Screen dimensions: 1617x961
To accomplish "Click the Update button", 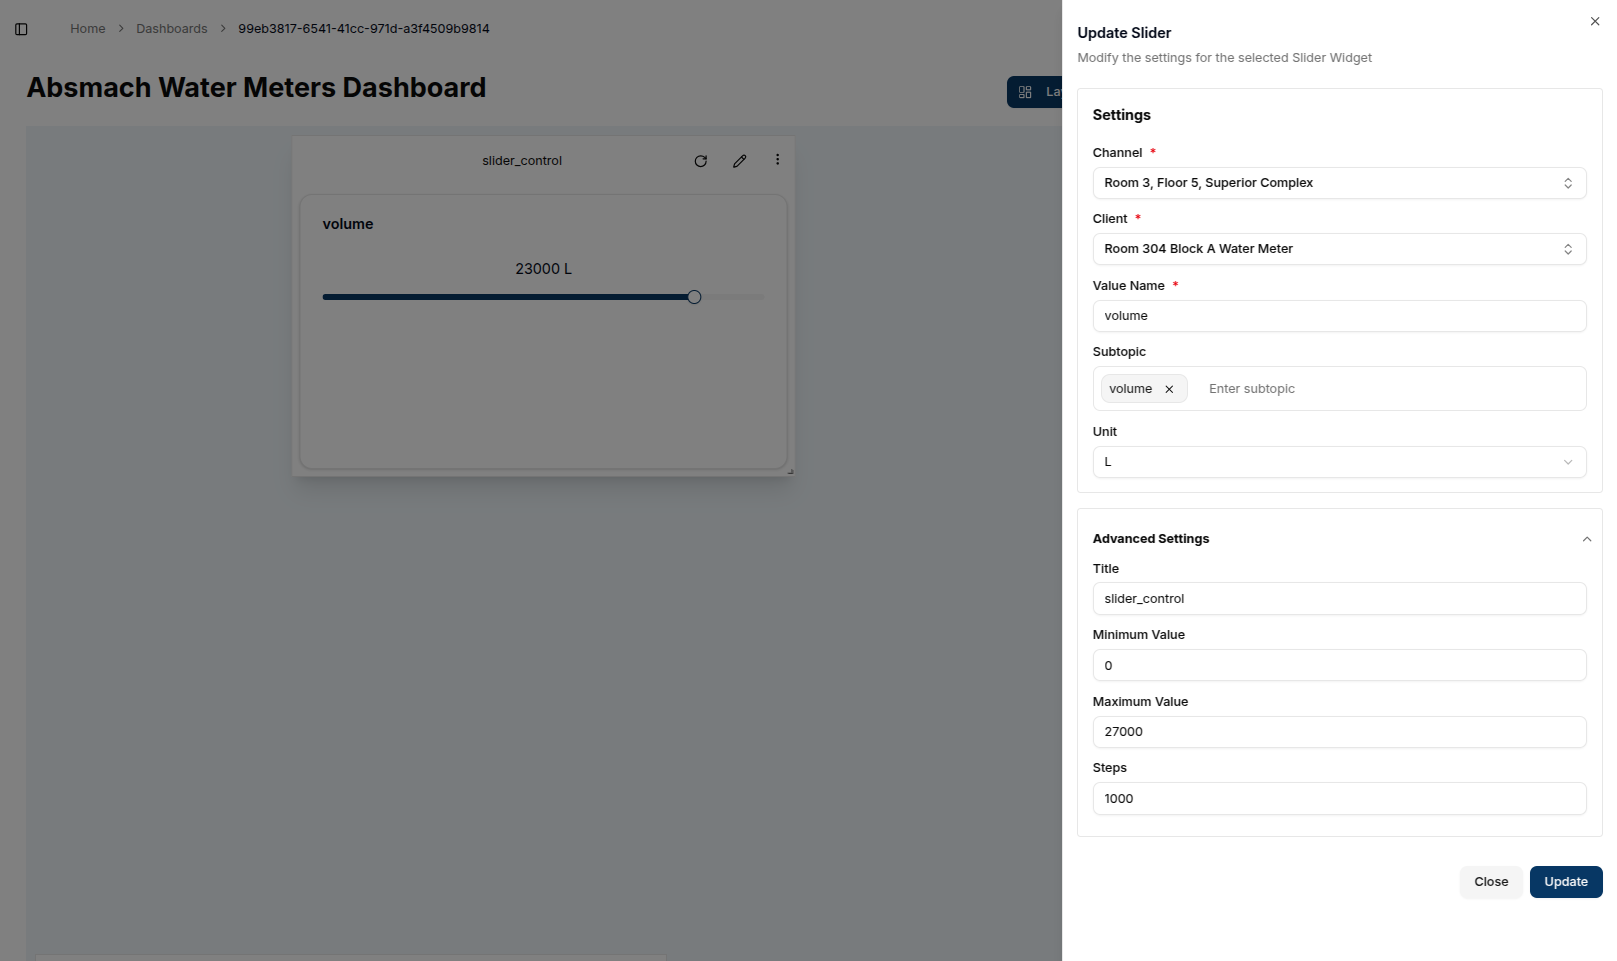I will (x=1565, y=882).
